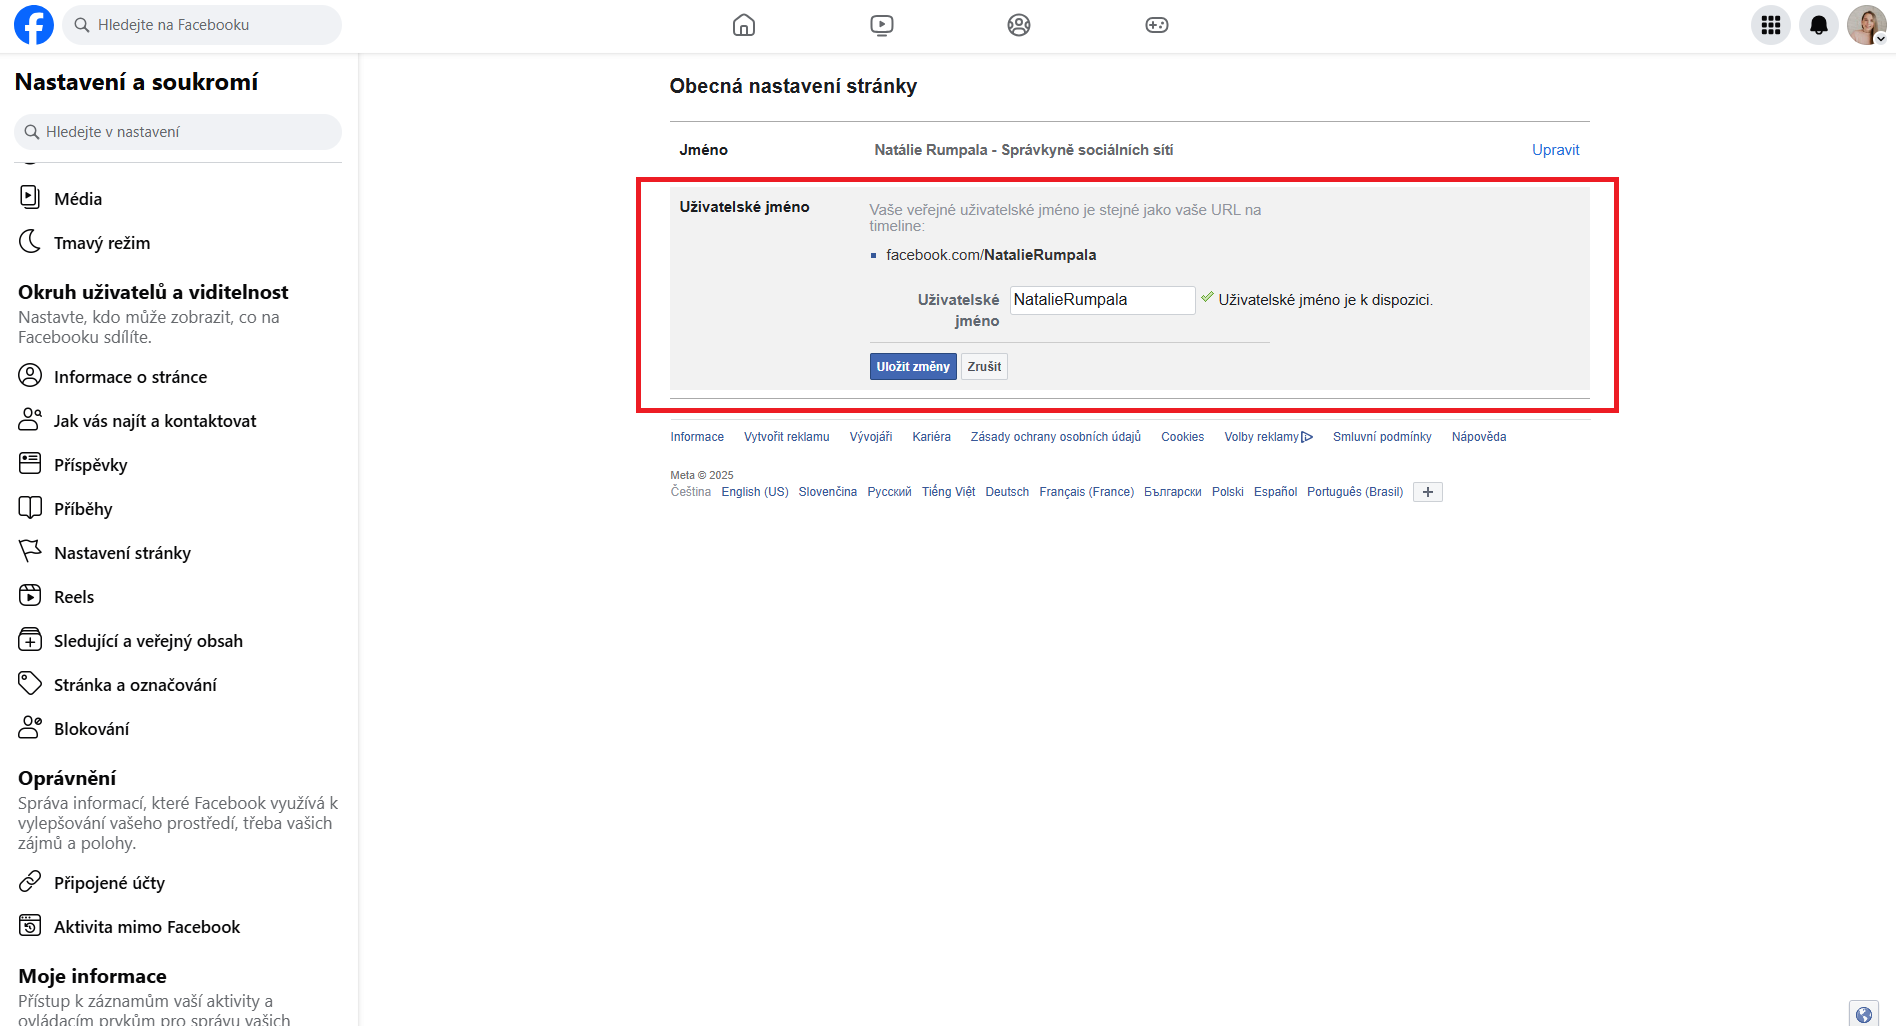Click Příběhy text in sidebar
Image resolution: width=1896 pixels, height=1026 pixels.
click(x=83, y=509)
